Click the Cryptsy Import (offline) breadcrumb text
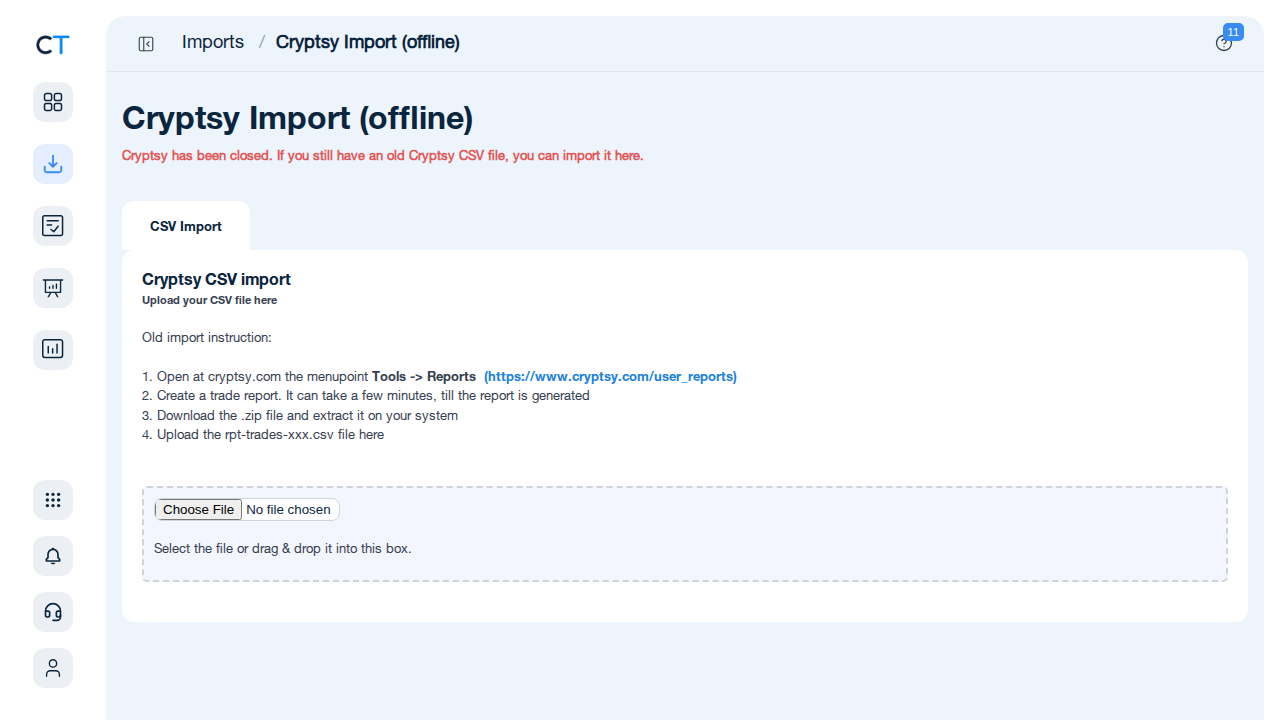This screenshot has width=1280, height=720. coord(368,42)
